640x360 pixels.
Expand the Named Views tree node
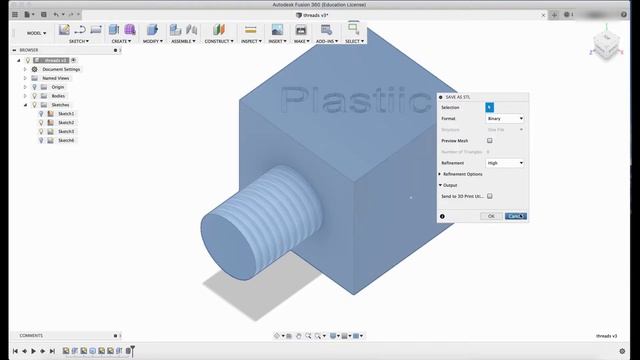coord(25,78)
